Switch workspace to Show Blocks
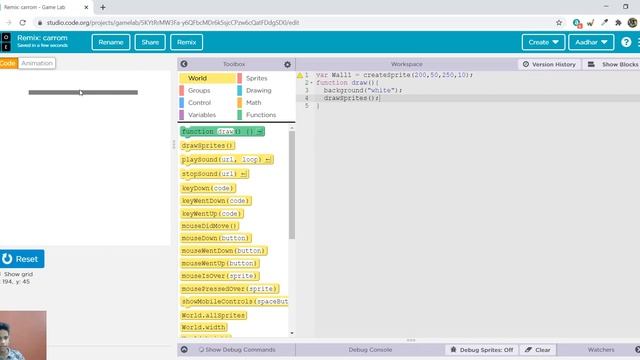 tap(613, 64)
